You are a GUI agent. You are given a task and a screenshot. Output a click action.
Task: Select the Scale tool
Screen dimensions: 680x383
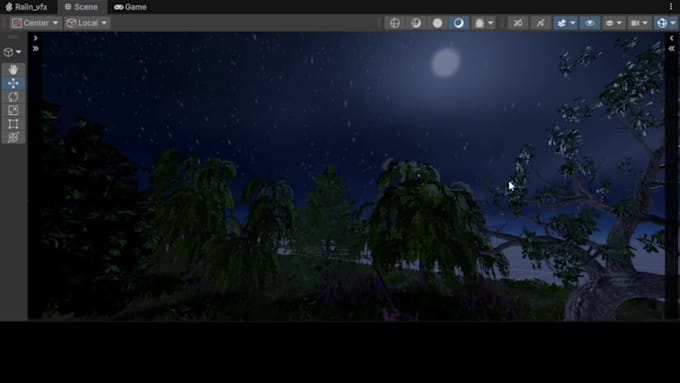click(x=13, y=111)
